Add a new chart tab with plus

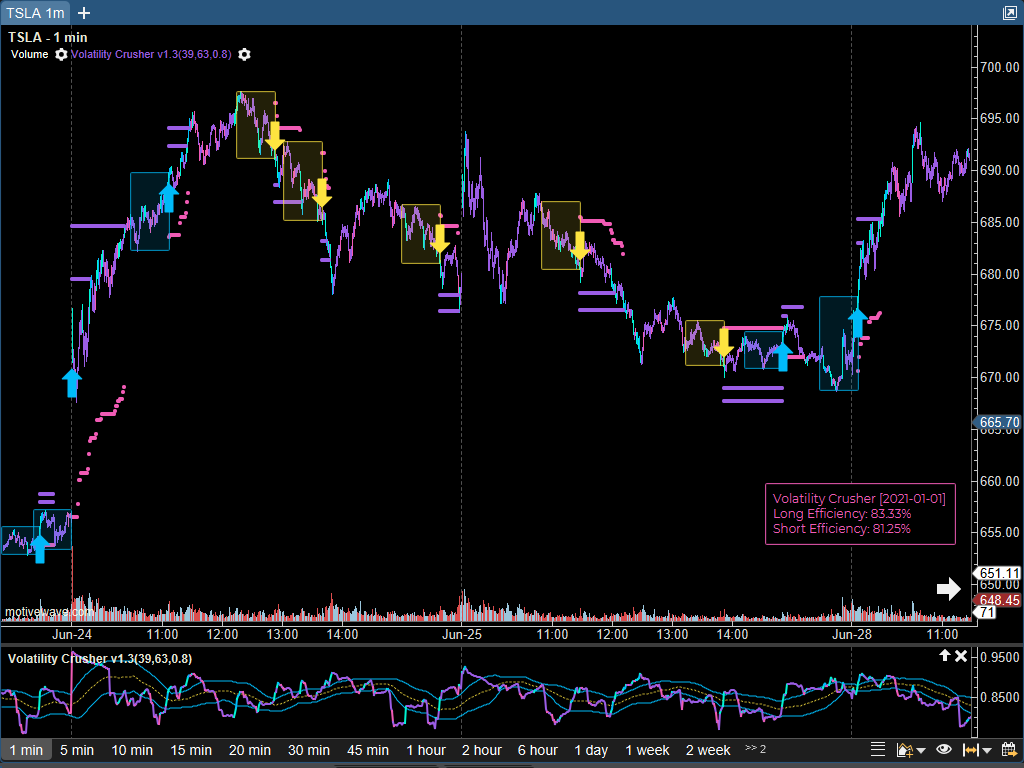tap(84, 12)
